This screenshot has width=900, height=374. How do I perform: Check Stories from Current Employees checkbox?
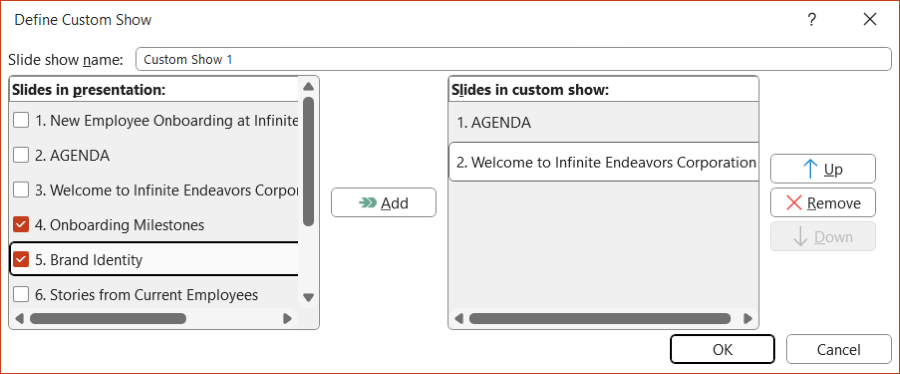tap(21, 295)
